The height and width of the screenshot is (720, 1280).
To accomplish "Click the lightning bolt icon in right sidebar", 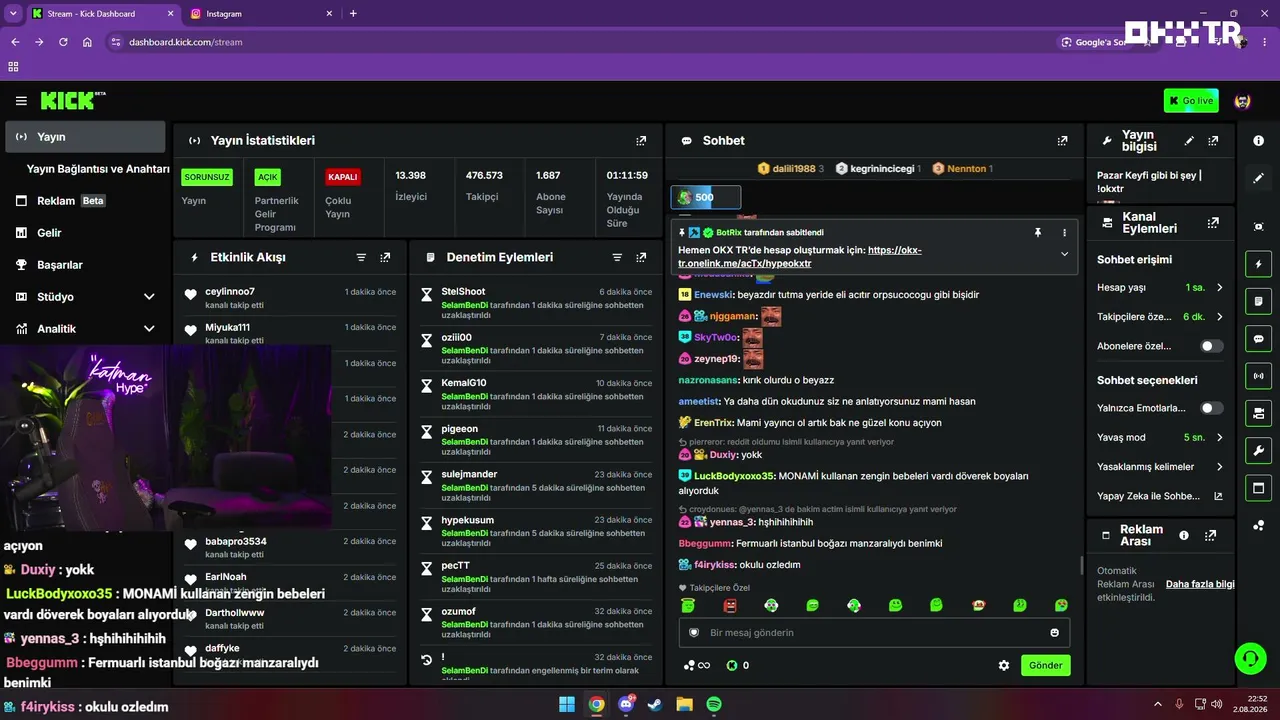I will click(x=1258, y=264).
